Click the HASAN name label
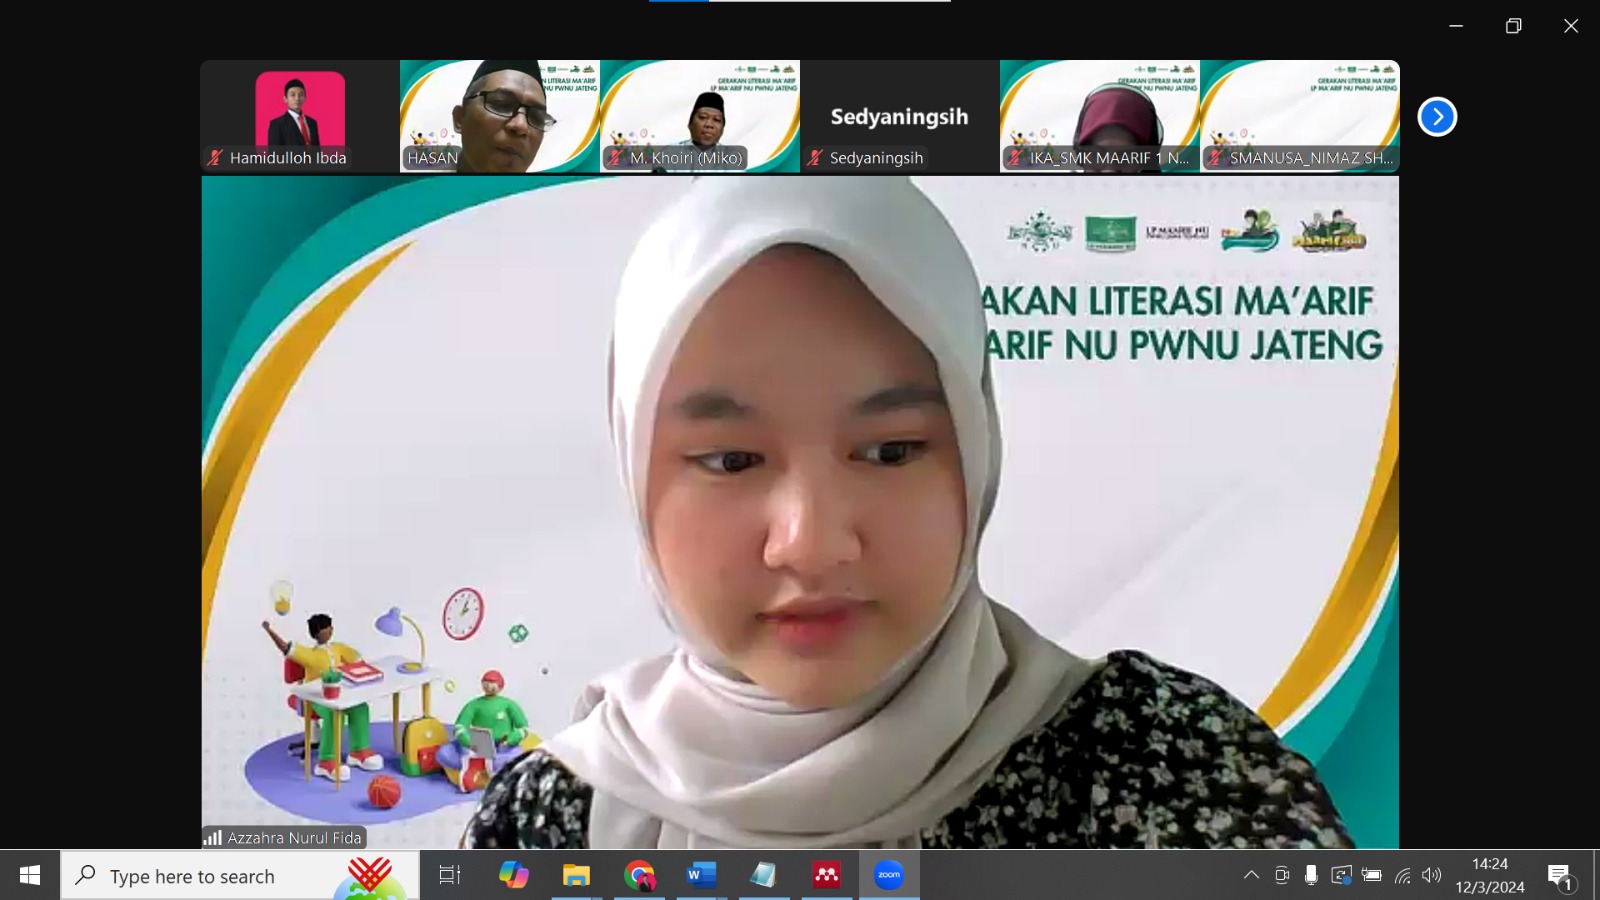Image resolution: width=1600 pixels, height=900 pixels. [432, 158]
